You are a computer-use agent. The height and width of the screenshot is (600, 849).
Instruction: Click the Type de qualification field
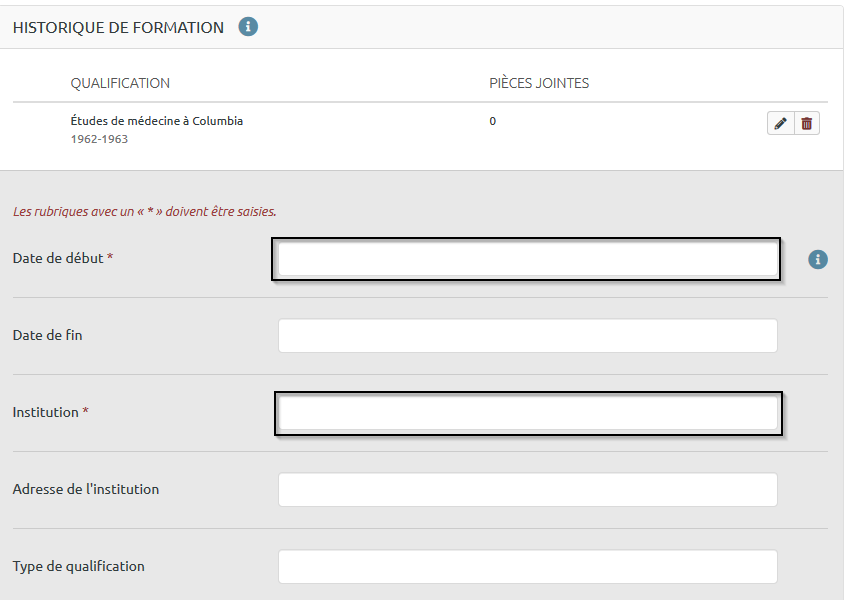tap(527, 567)
